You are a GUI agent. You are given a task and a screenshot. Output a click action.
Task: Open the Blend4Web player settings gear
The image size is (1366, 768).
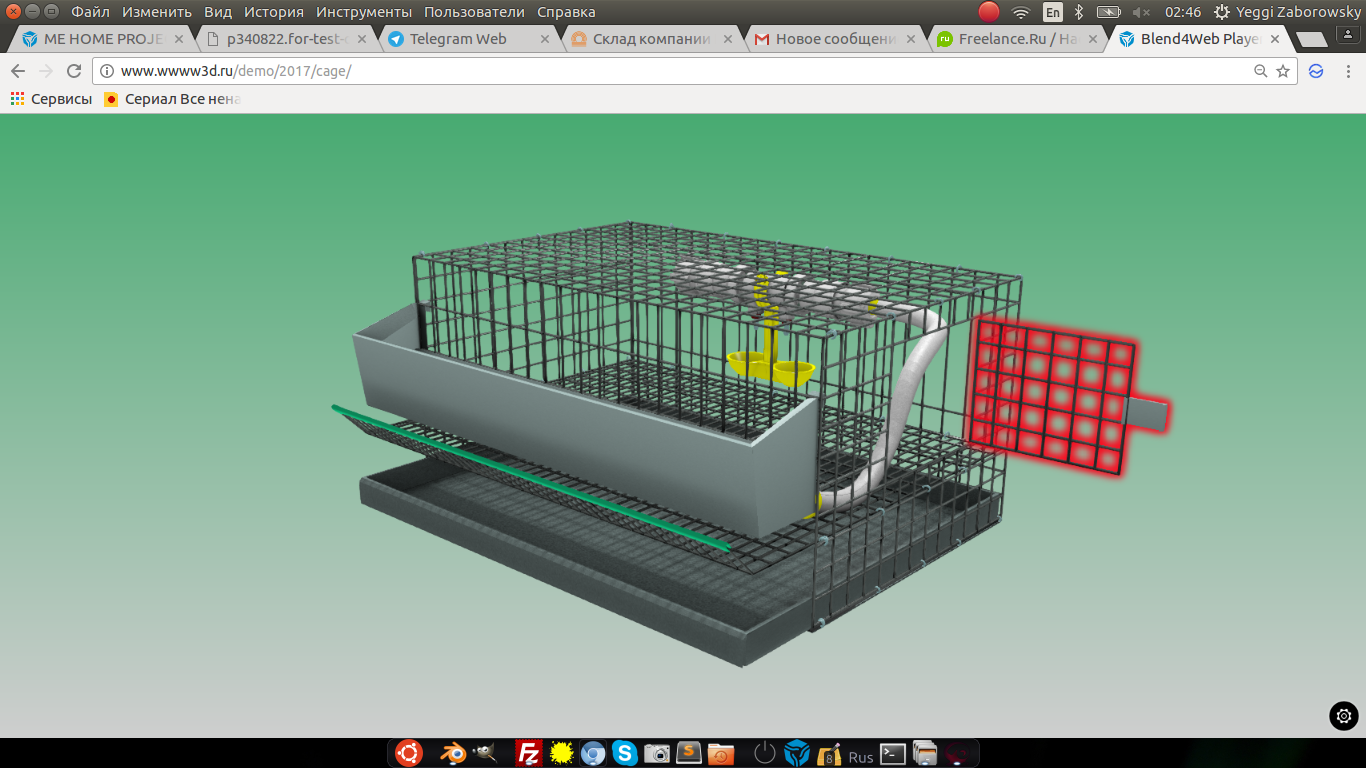(1343, 716)
